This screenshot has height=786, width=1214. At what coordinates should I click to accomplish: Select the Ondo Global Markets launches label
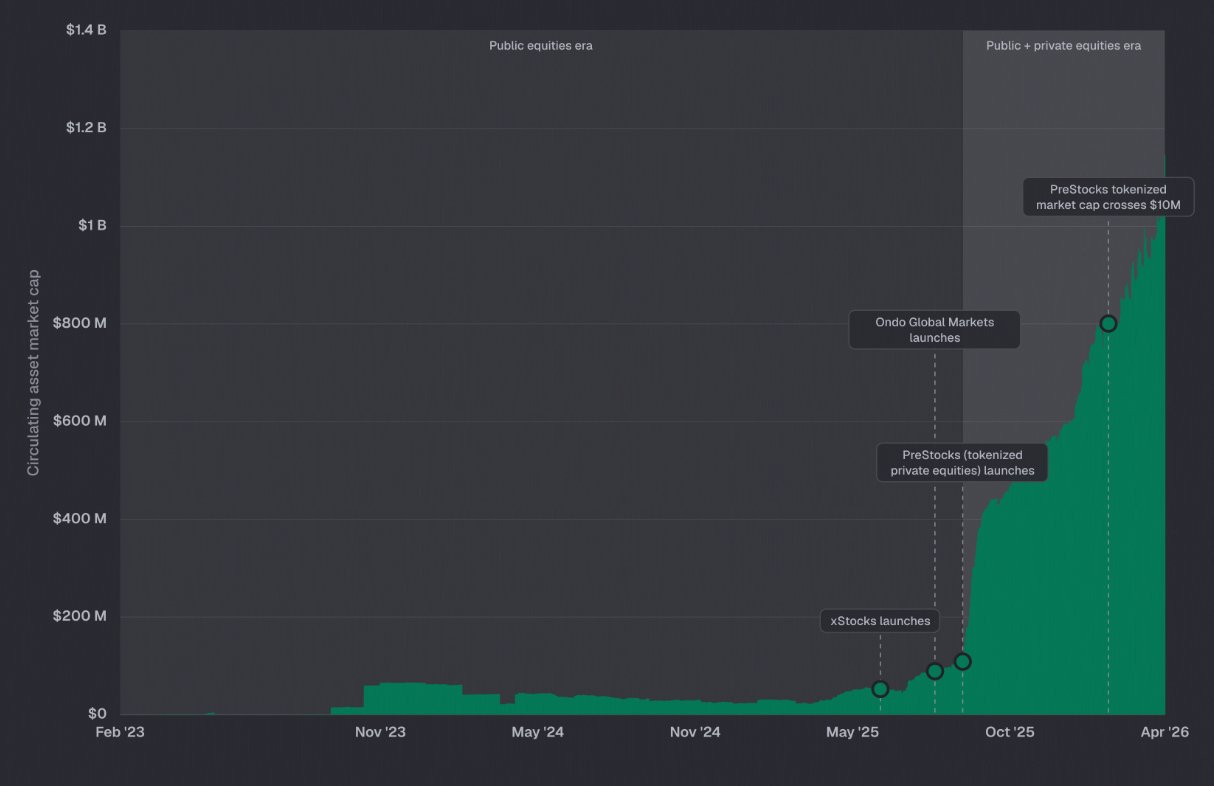point(935,330)
